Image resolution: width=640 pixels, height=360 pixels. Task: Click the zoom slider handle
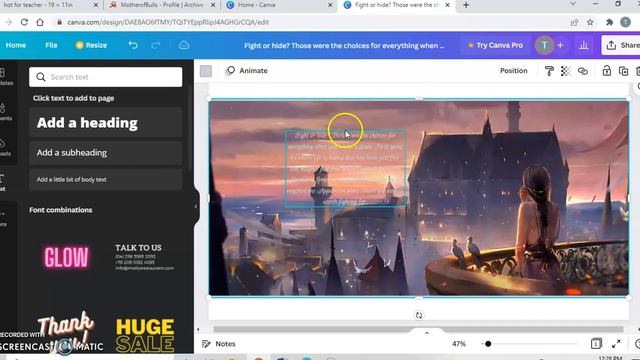click(488, 344)
